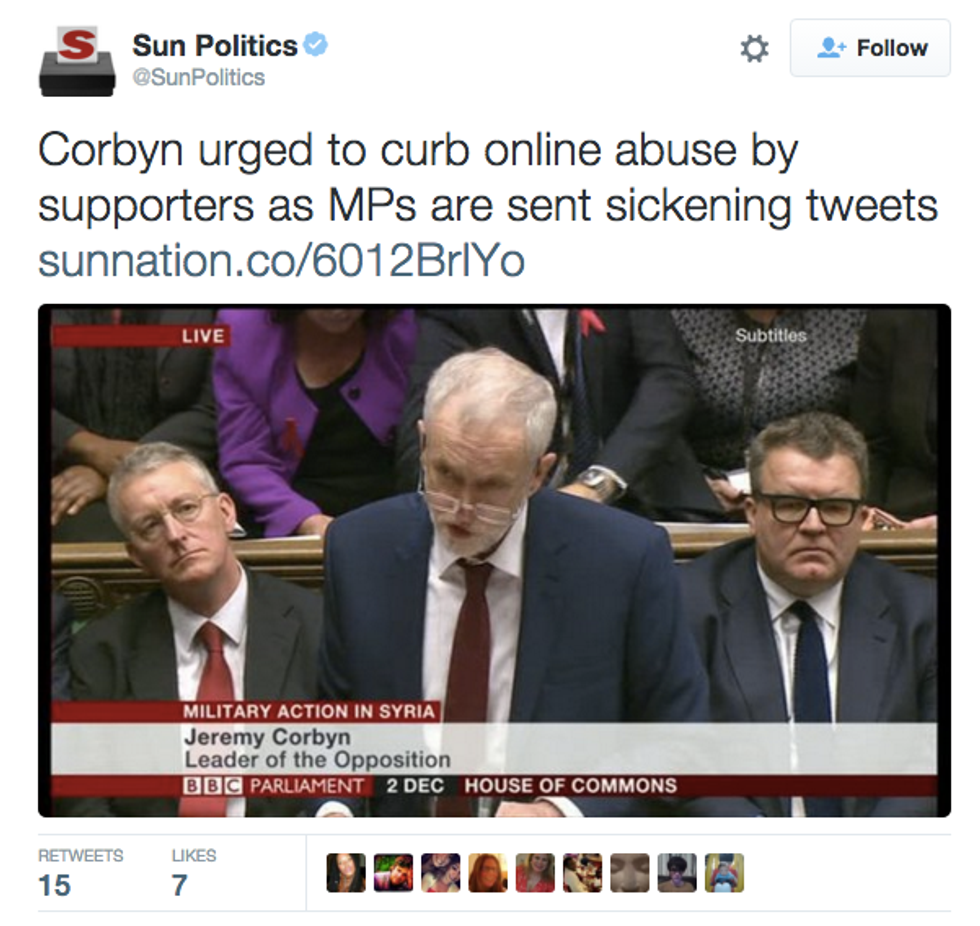Open the eighth liker's avatar
Screen dimensions: 980x926
point(677,873)
